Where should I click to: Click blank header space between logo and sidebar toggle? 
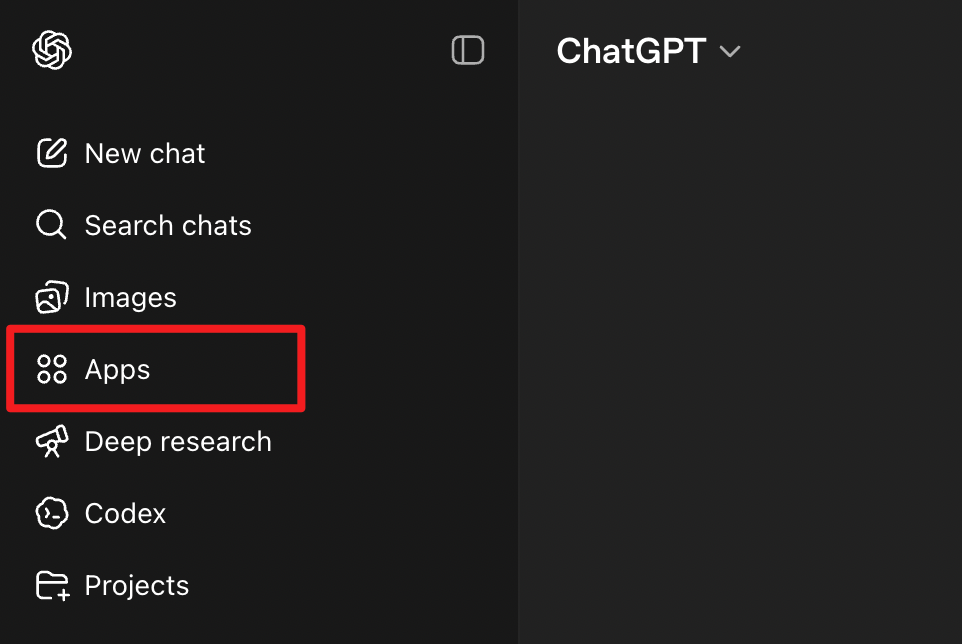click(260, 50)
